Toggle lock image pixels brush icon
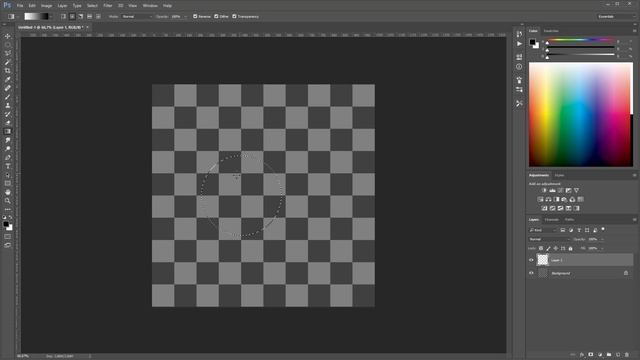This screenshot has width=640, height=360. point(549,248)
